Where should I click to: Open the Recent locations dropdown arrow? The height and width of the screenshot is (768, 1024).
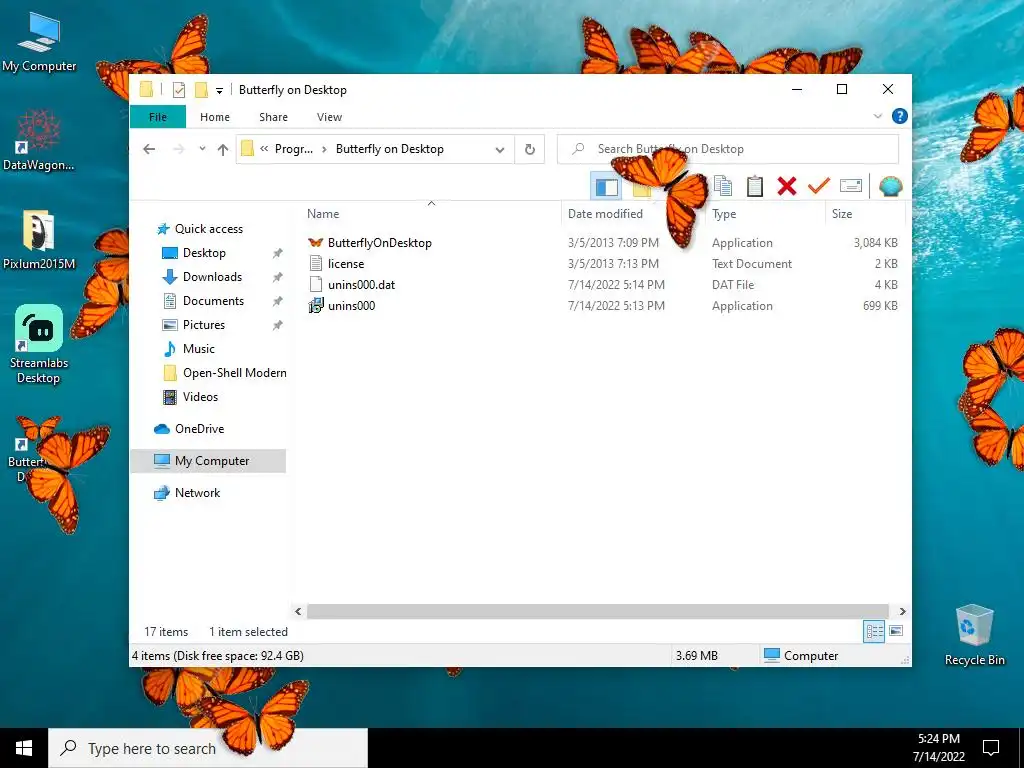[x=202, y=149]
